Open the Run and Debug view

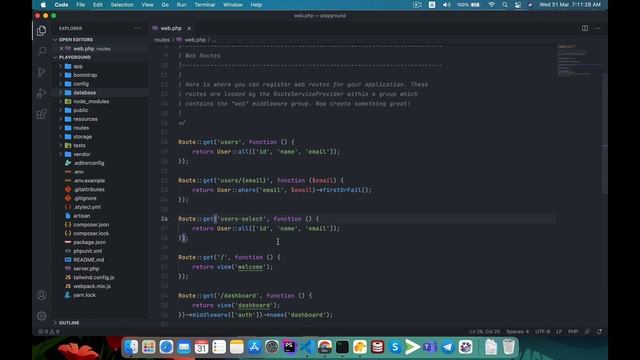click(42, 93)
